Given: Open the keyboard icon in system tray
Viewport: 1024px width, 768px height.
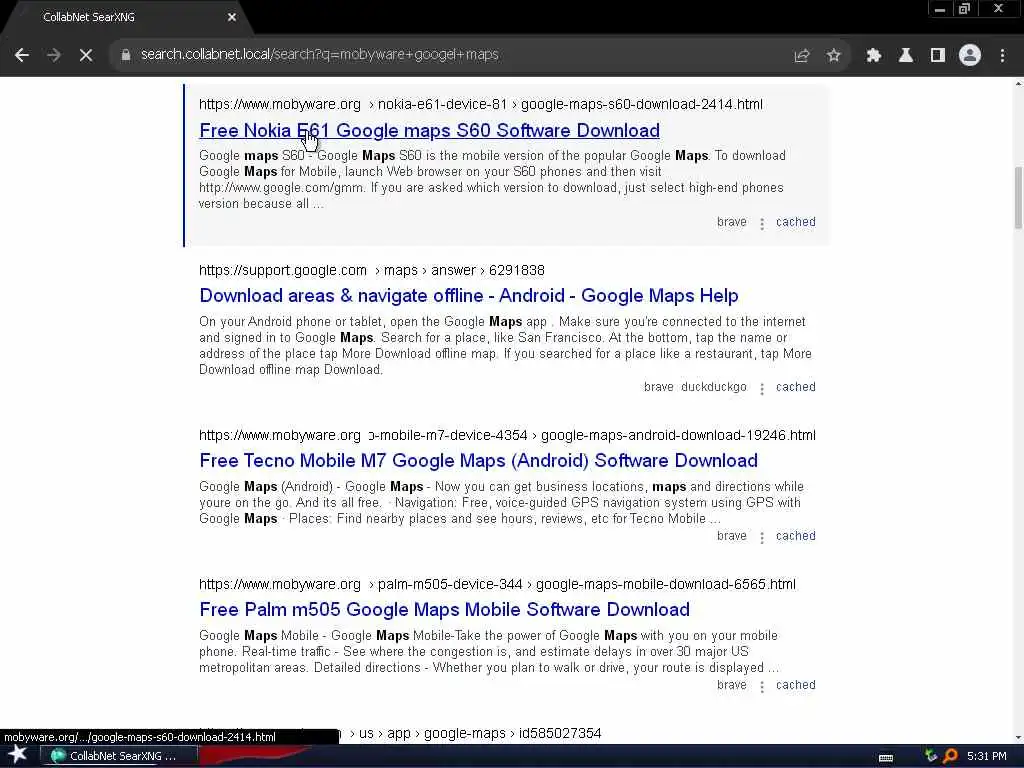Looking at the screenshot, I should click(886, 758).
